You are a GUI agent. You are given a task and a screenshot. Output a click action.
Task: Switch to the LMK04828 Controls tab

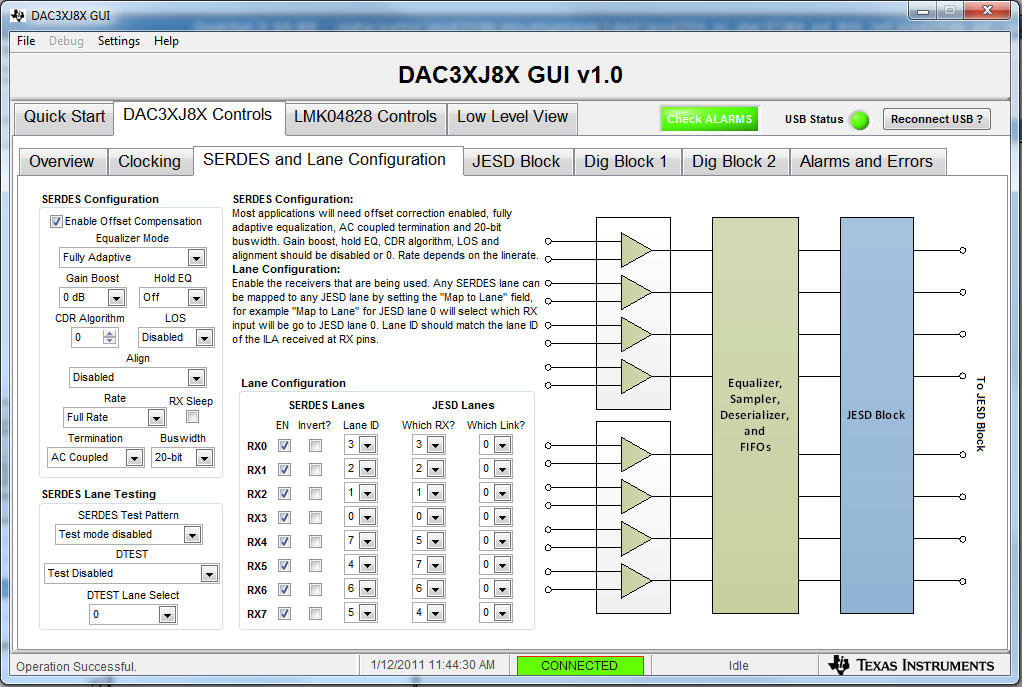coord(365,117)
